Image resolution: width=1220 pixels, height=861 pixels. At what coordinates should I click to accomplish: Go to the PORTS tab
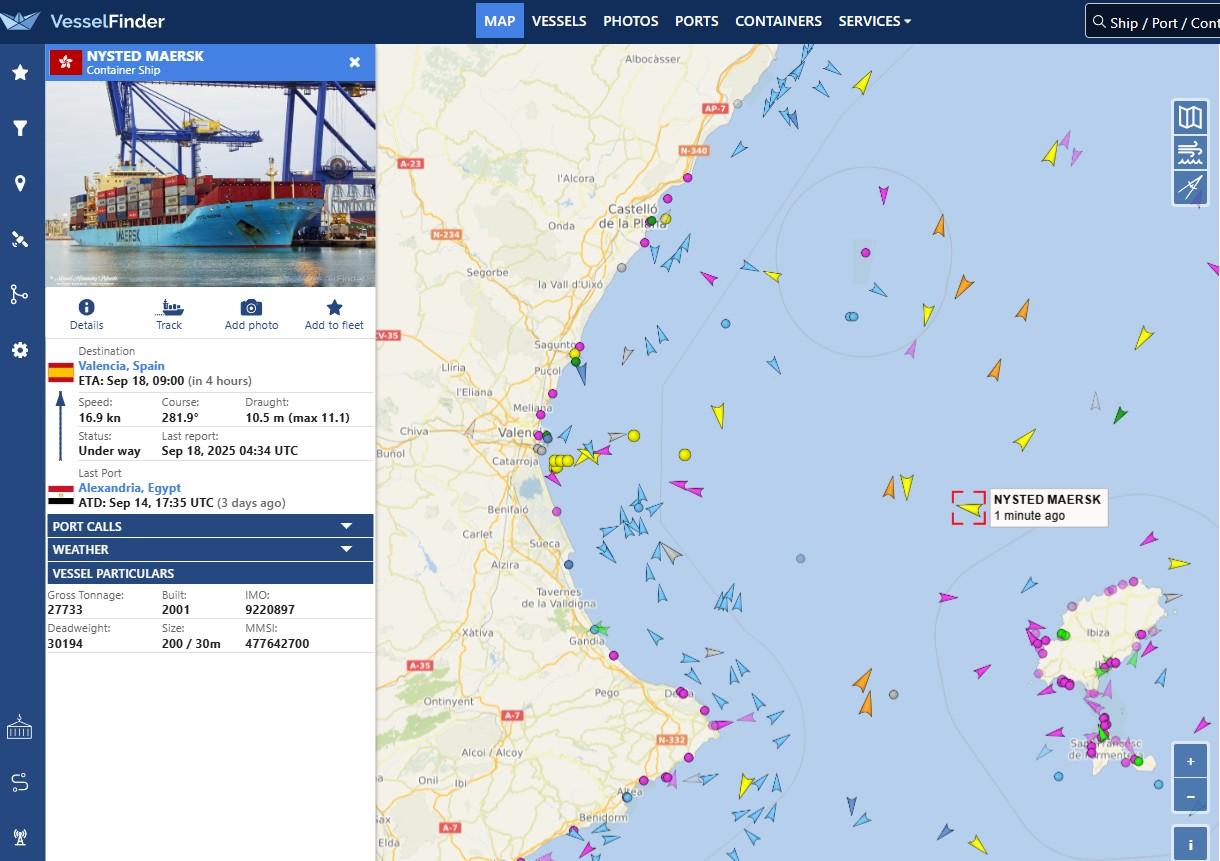[x=697, y=20]
